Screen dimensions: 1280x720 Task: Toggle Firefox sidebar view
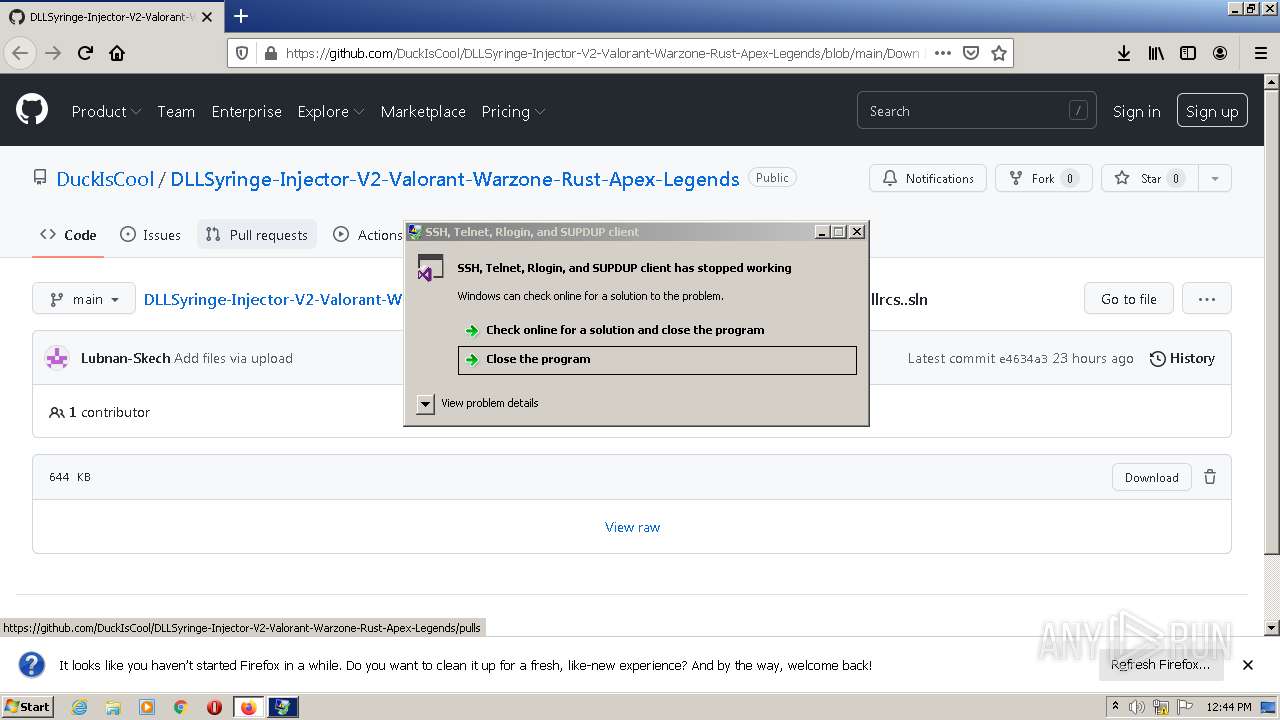[x=1188, y=53]
